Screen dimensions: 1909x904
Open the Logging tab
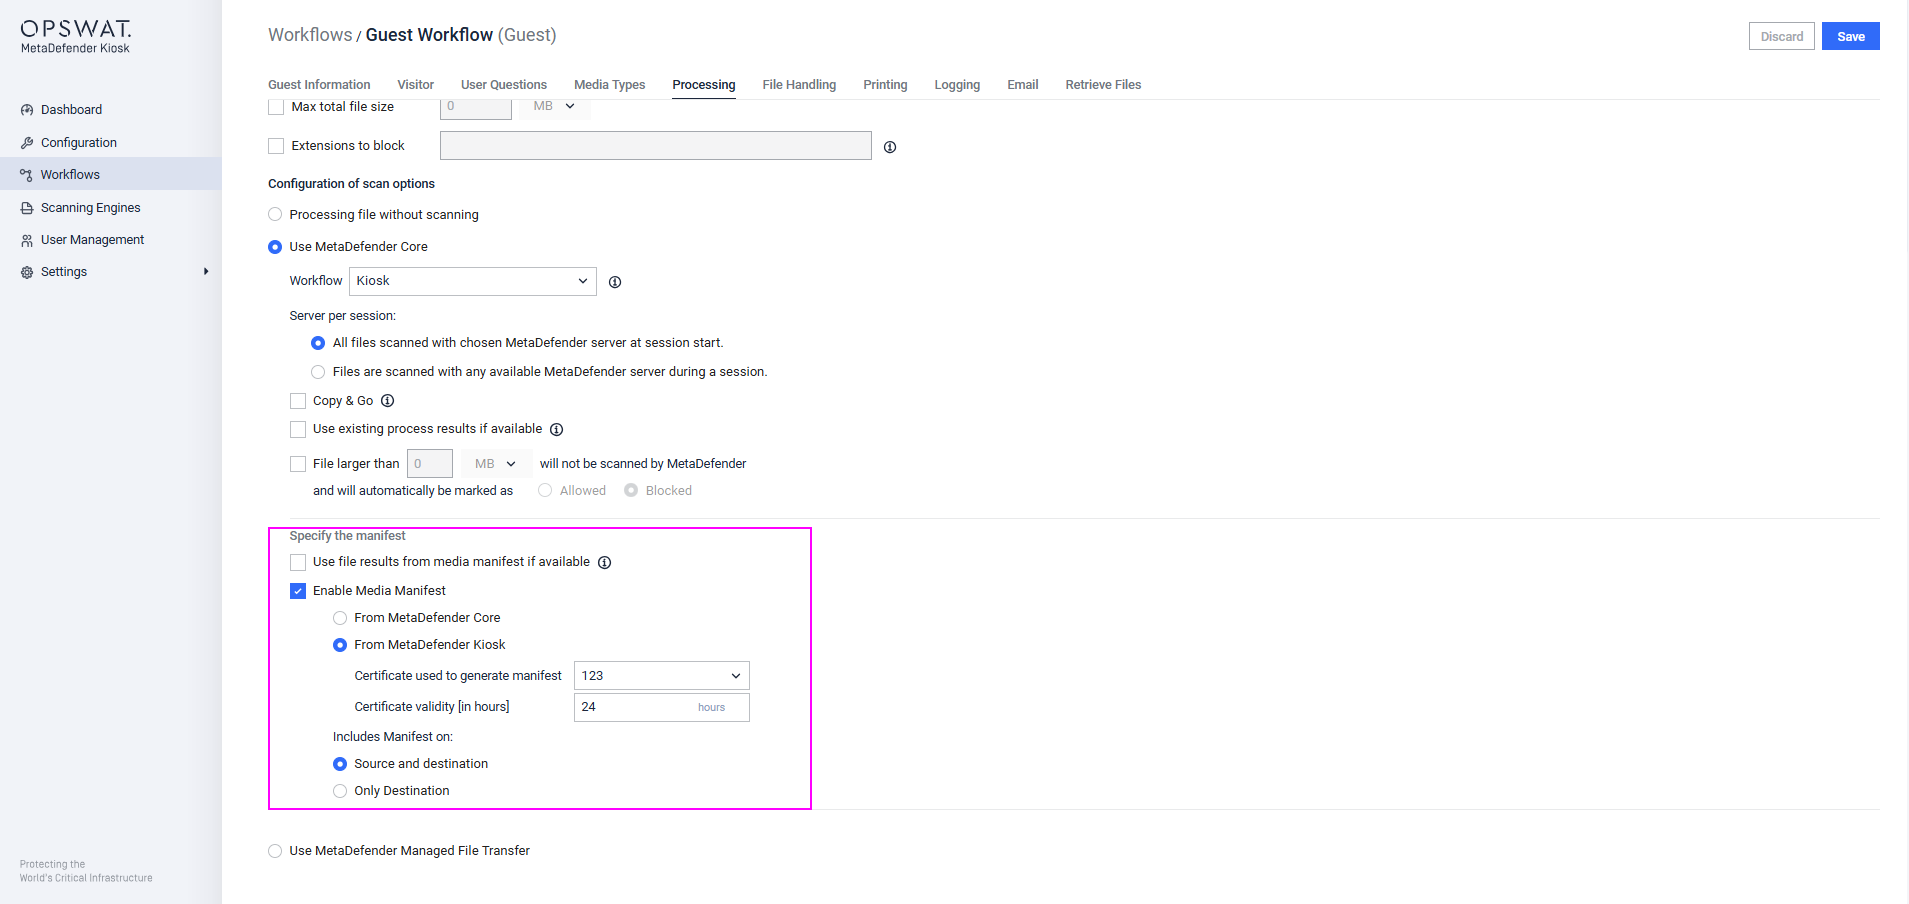pyautogui.click(x=957, y=85)
